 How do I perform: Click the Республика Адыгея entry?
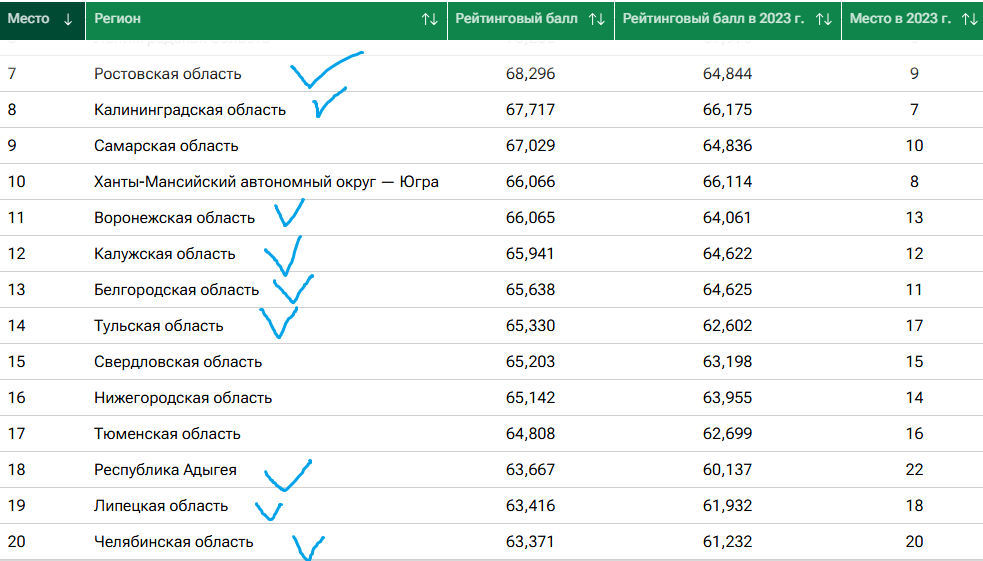pyautogui.click(x=165, y=470)
